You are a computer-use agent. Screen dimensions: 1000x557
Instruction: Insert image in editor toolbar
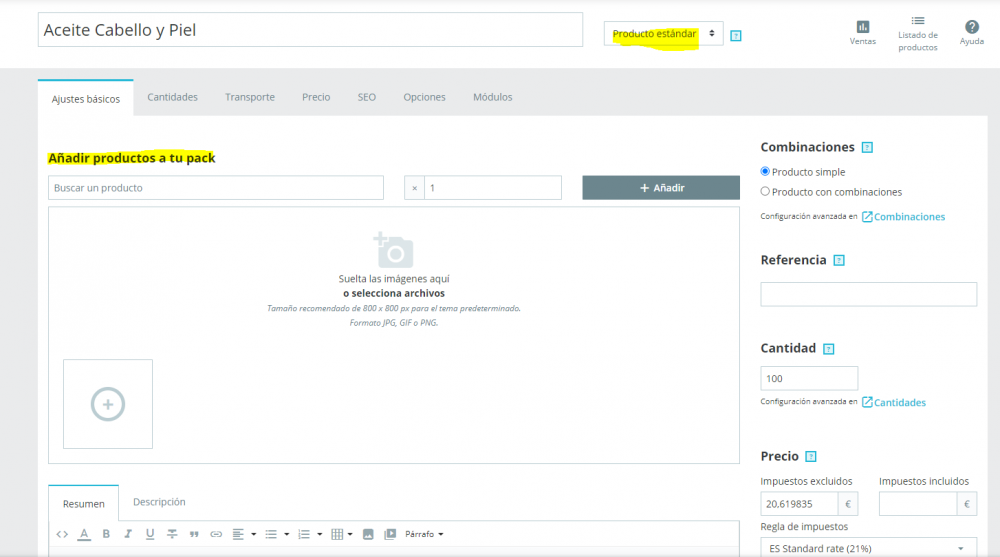point(368,534)
